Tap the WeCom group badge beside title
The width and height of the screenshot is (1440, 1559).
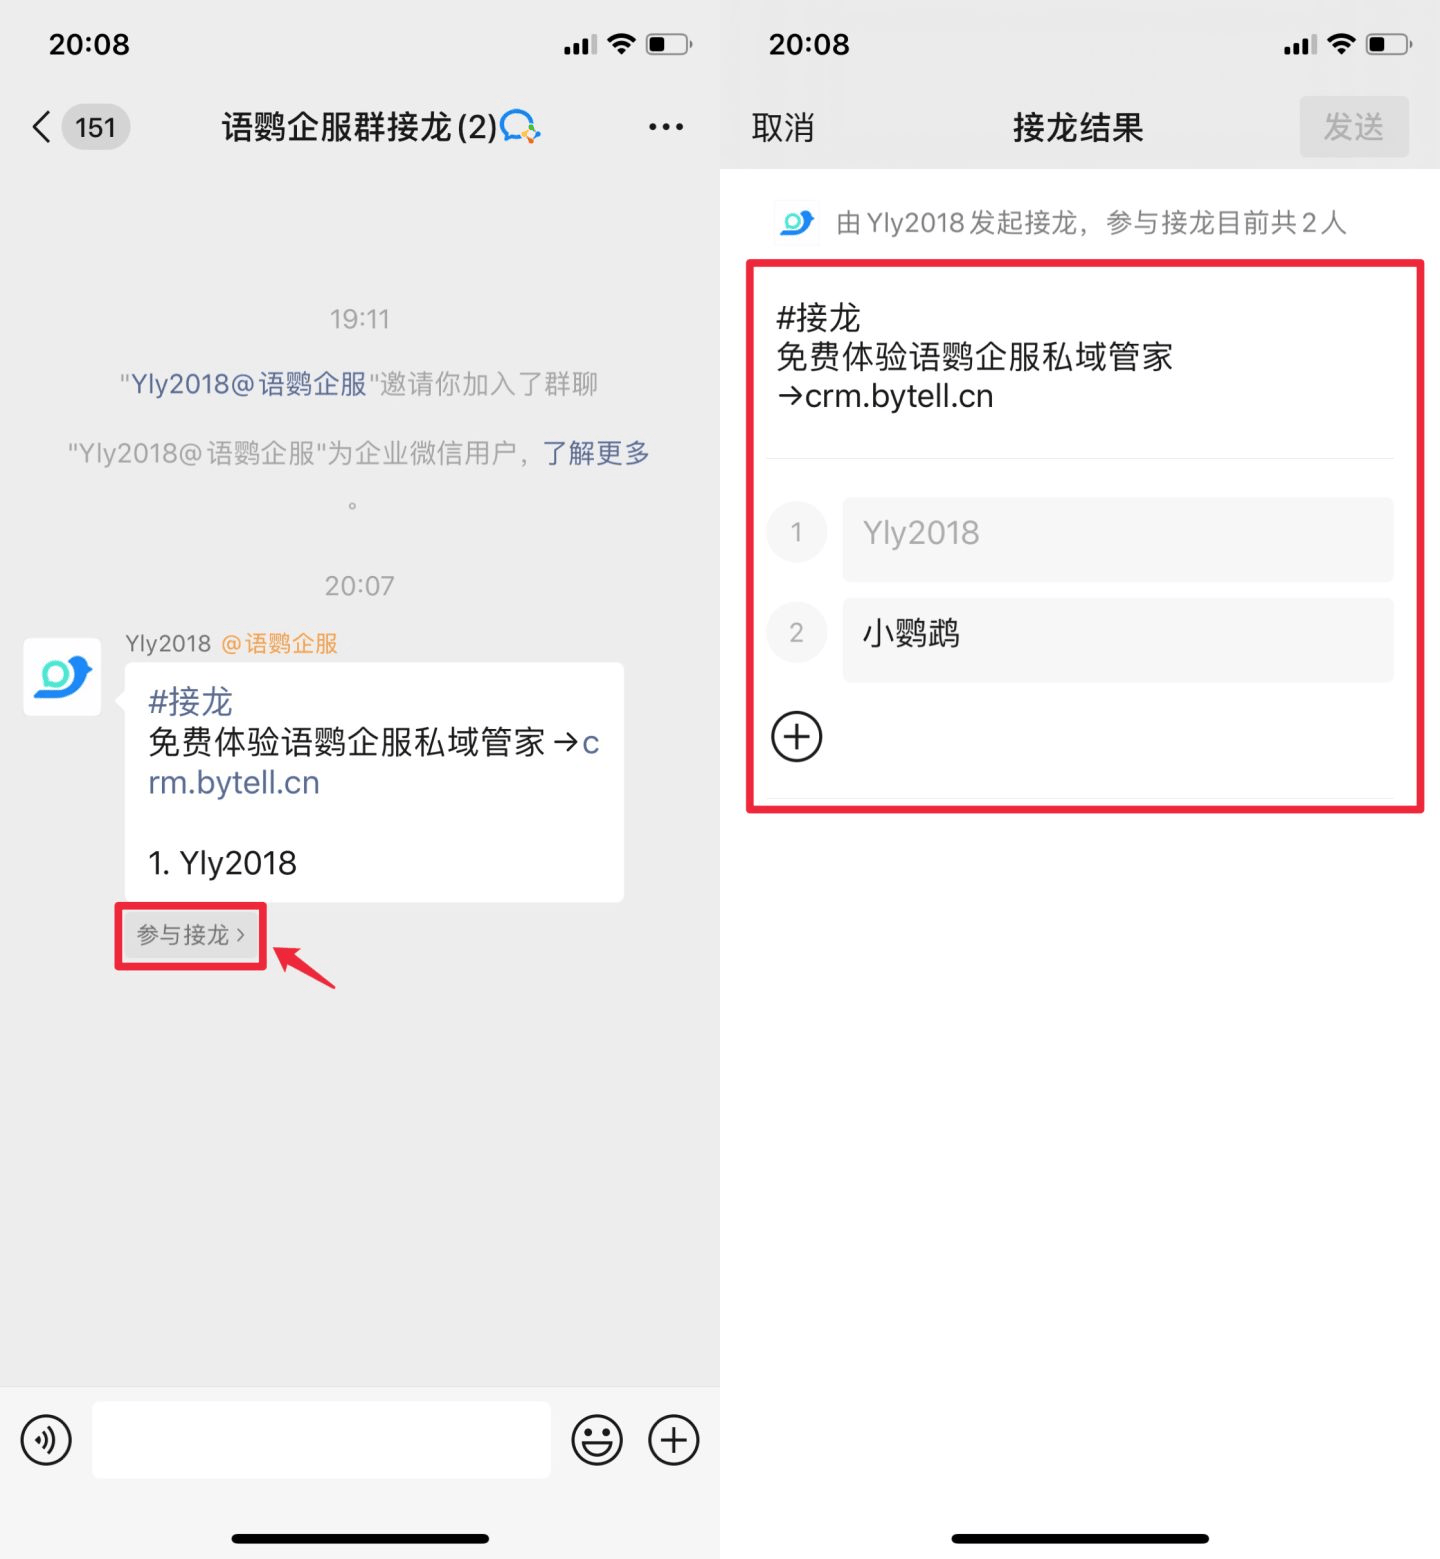coord(520,127)
